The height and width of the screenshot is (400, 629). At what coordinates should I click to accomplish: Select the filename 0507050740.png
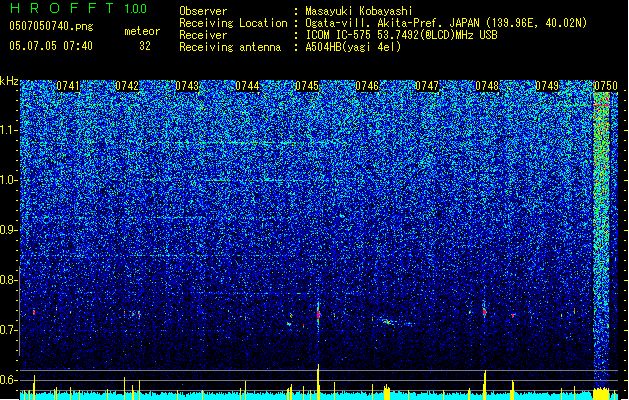[x=51, y=27]
